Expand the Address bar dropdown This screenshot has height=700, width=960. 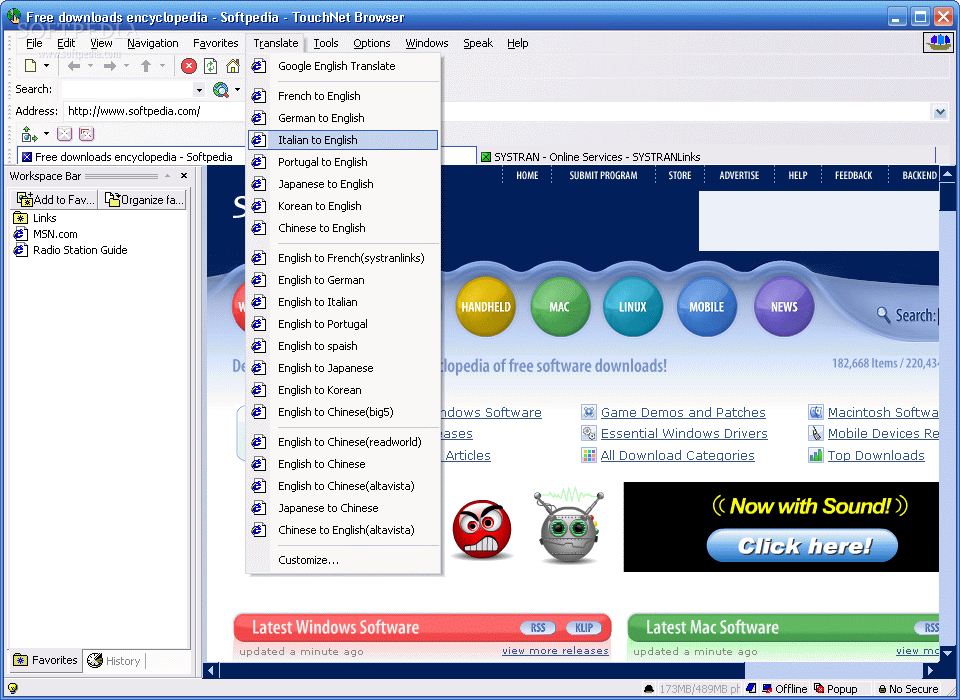tap(940, 111)
